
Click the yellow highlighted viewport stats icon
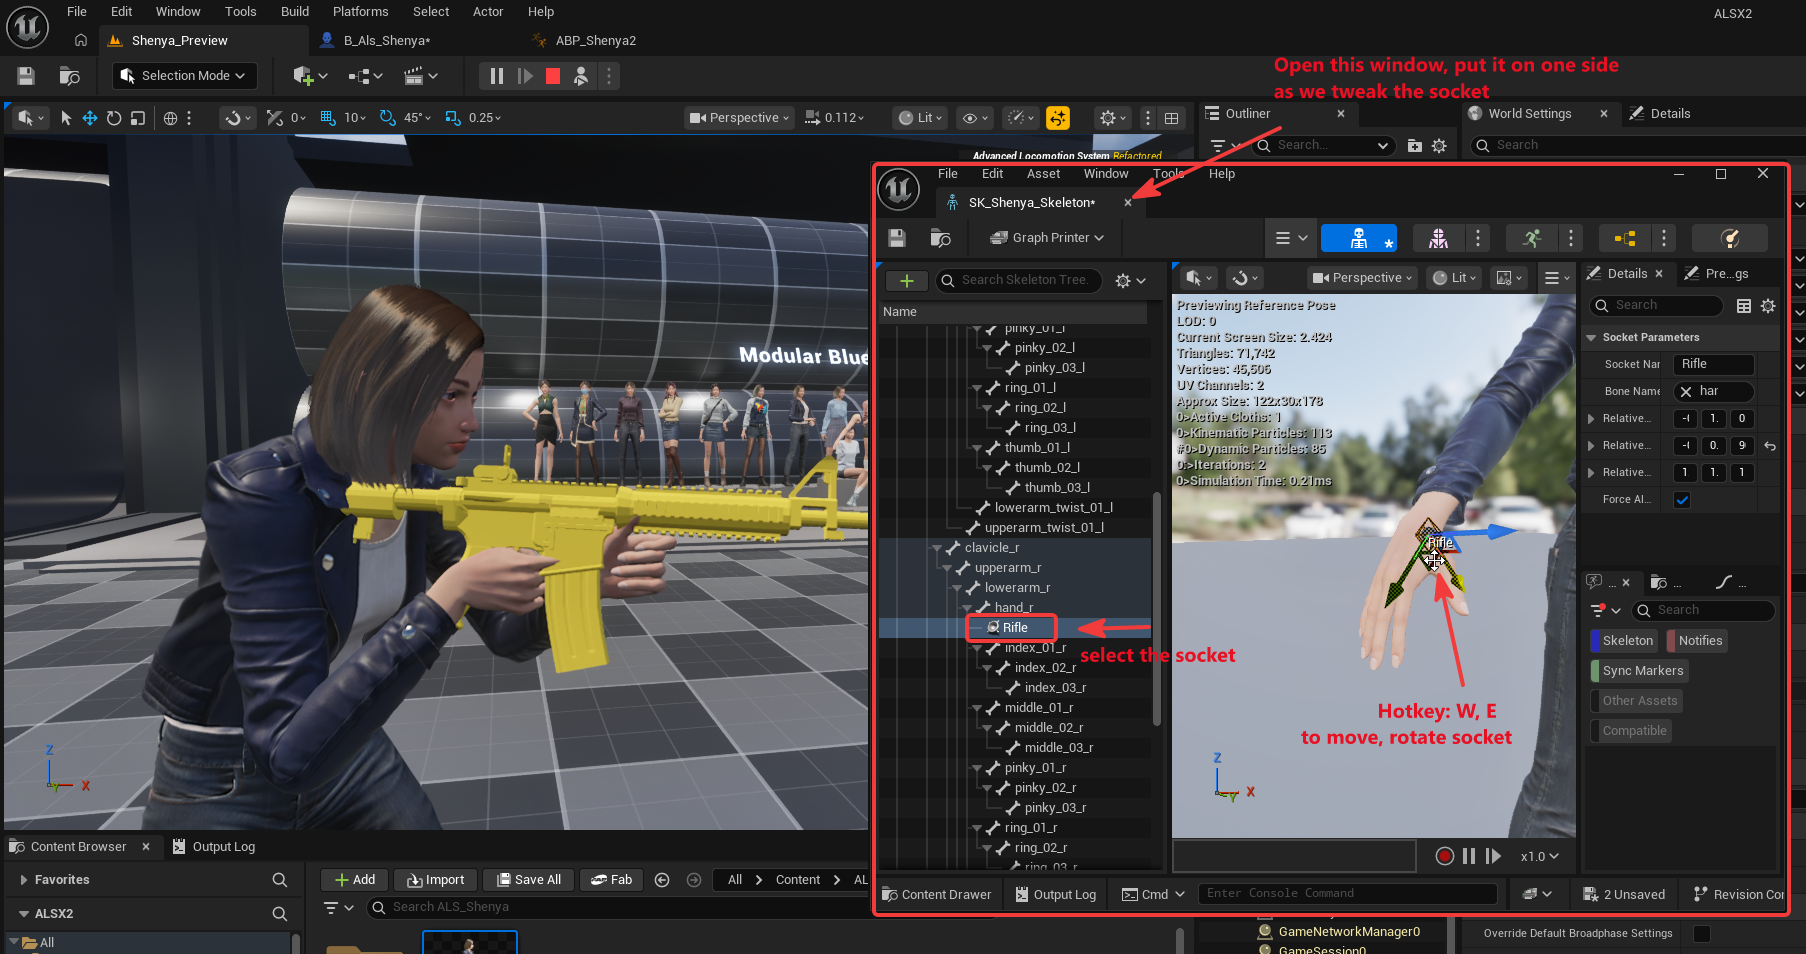1058,118
